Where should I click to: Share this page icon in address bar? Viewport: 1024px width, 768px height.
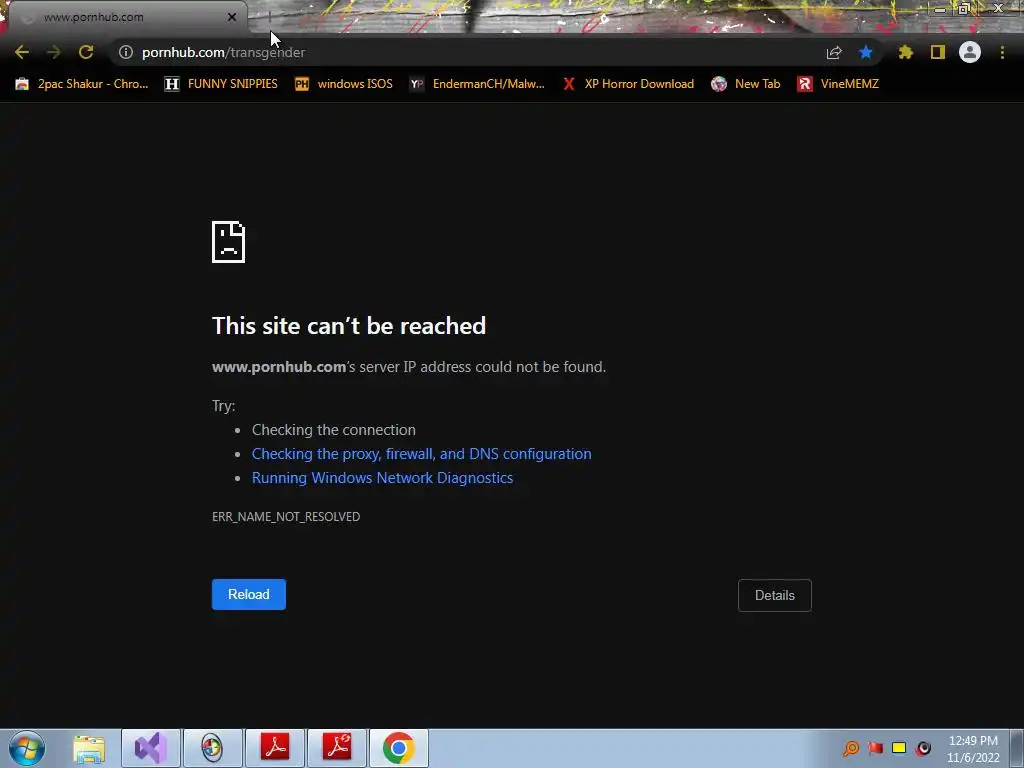point(834,52)
